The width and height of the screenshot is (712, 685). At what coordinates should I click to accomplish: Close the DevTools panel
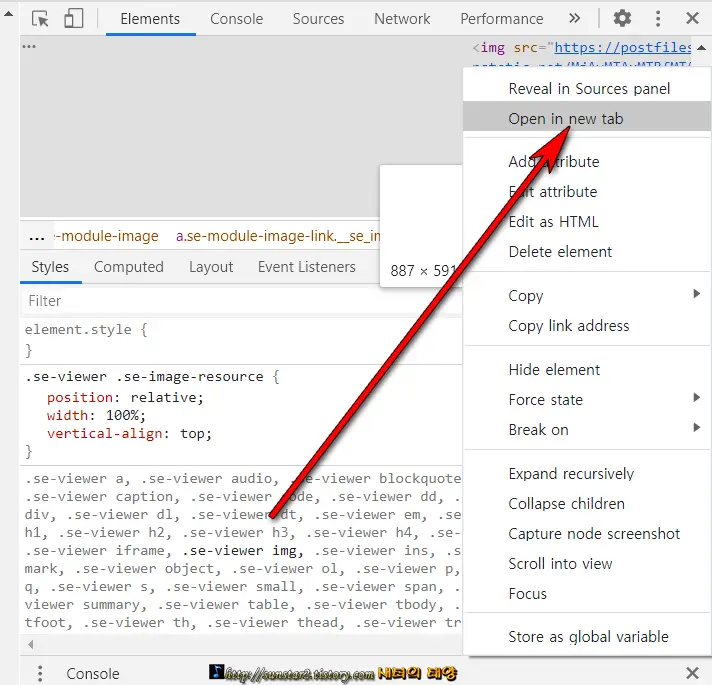(x=692, y=19)
